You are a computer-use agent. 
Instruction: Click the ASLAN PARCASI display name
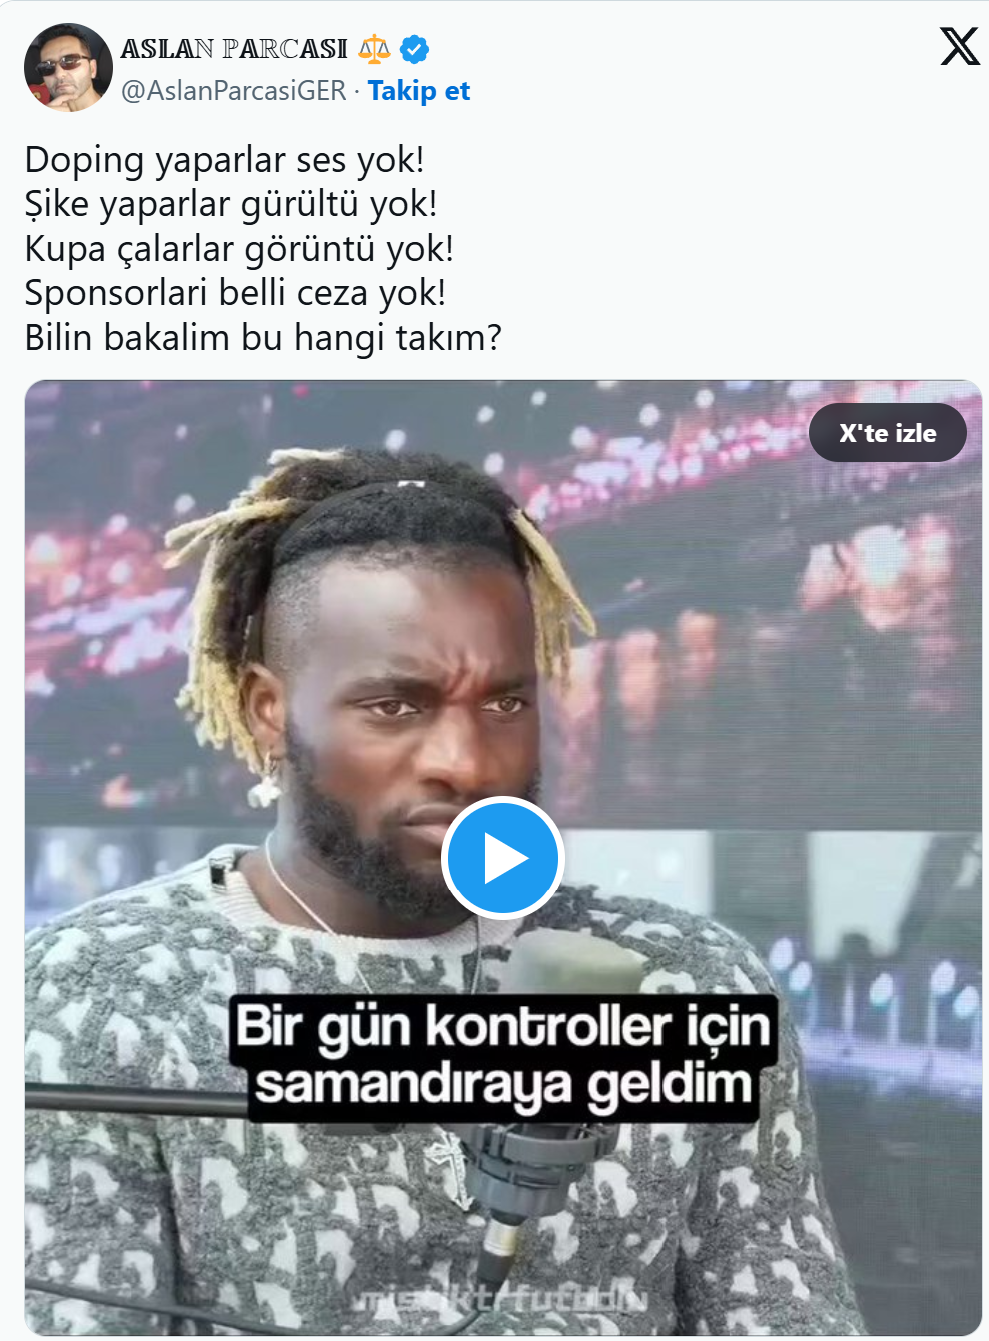point(234,48)
